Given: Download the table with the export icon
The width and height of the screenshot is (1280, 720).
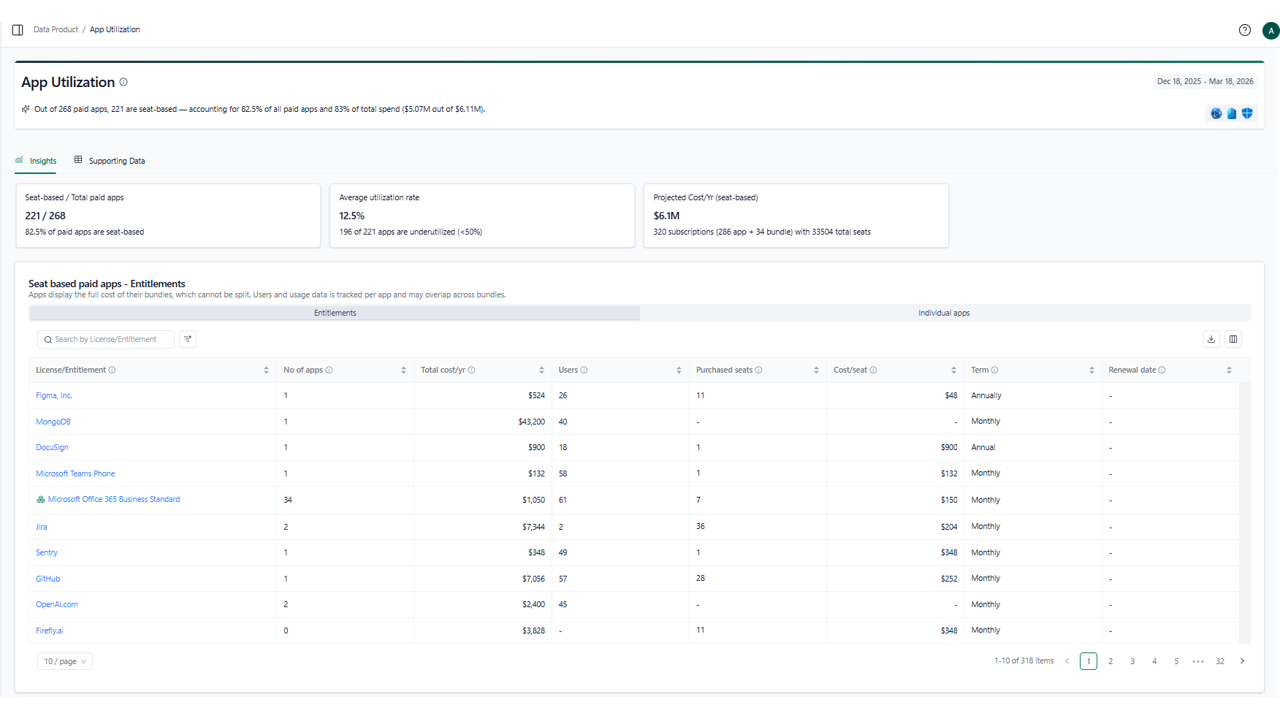Looking at the screenshot, I should 1211,339.
